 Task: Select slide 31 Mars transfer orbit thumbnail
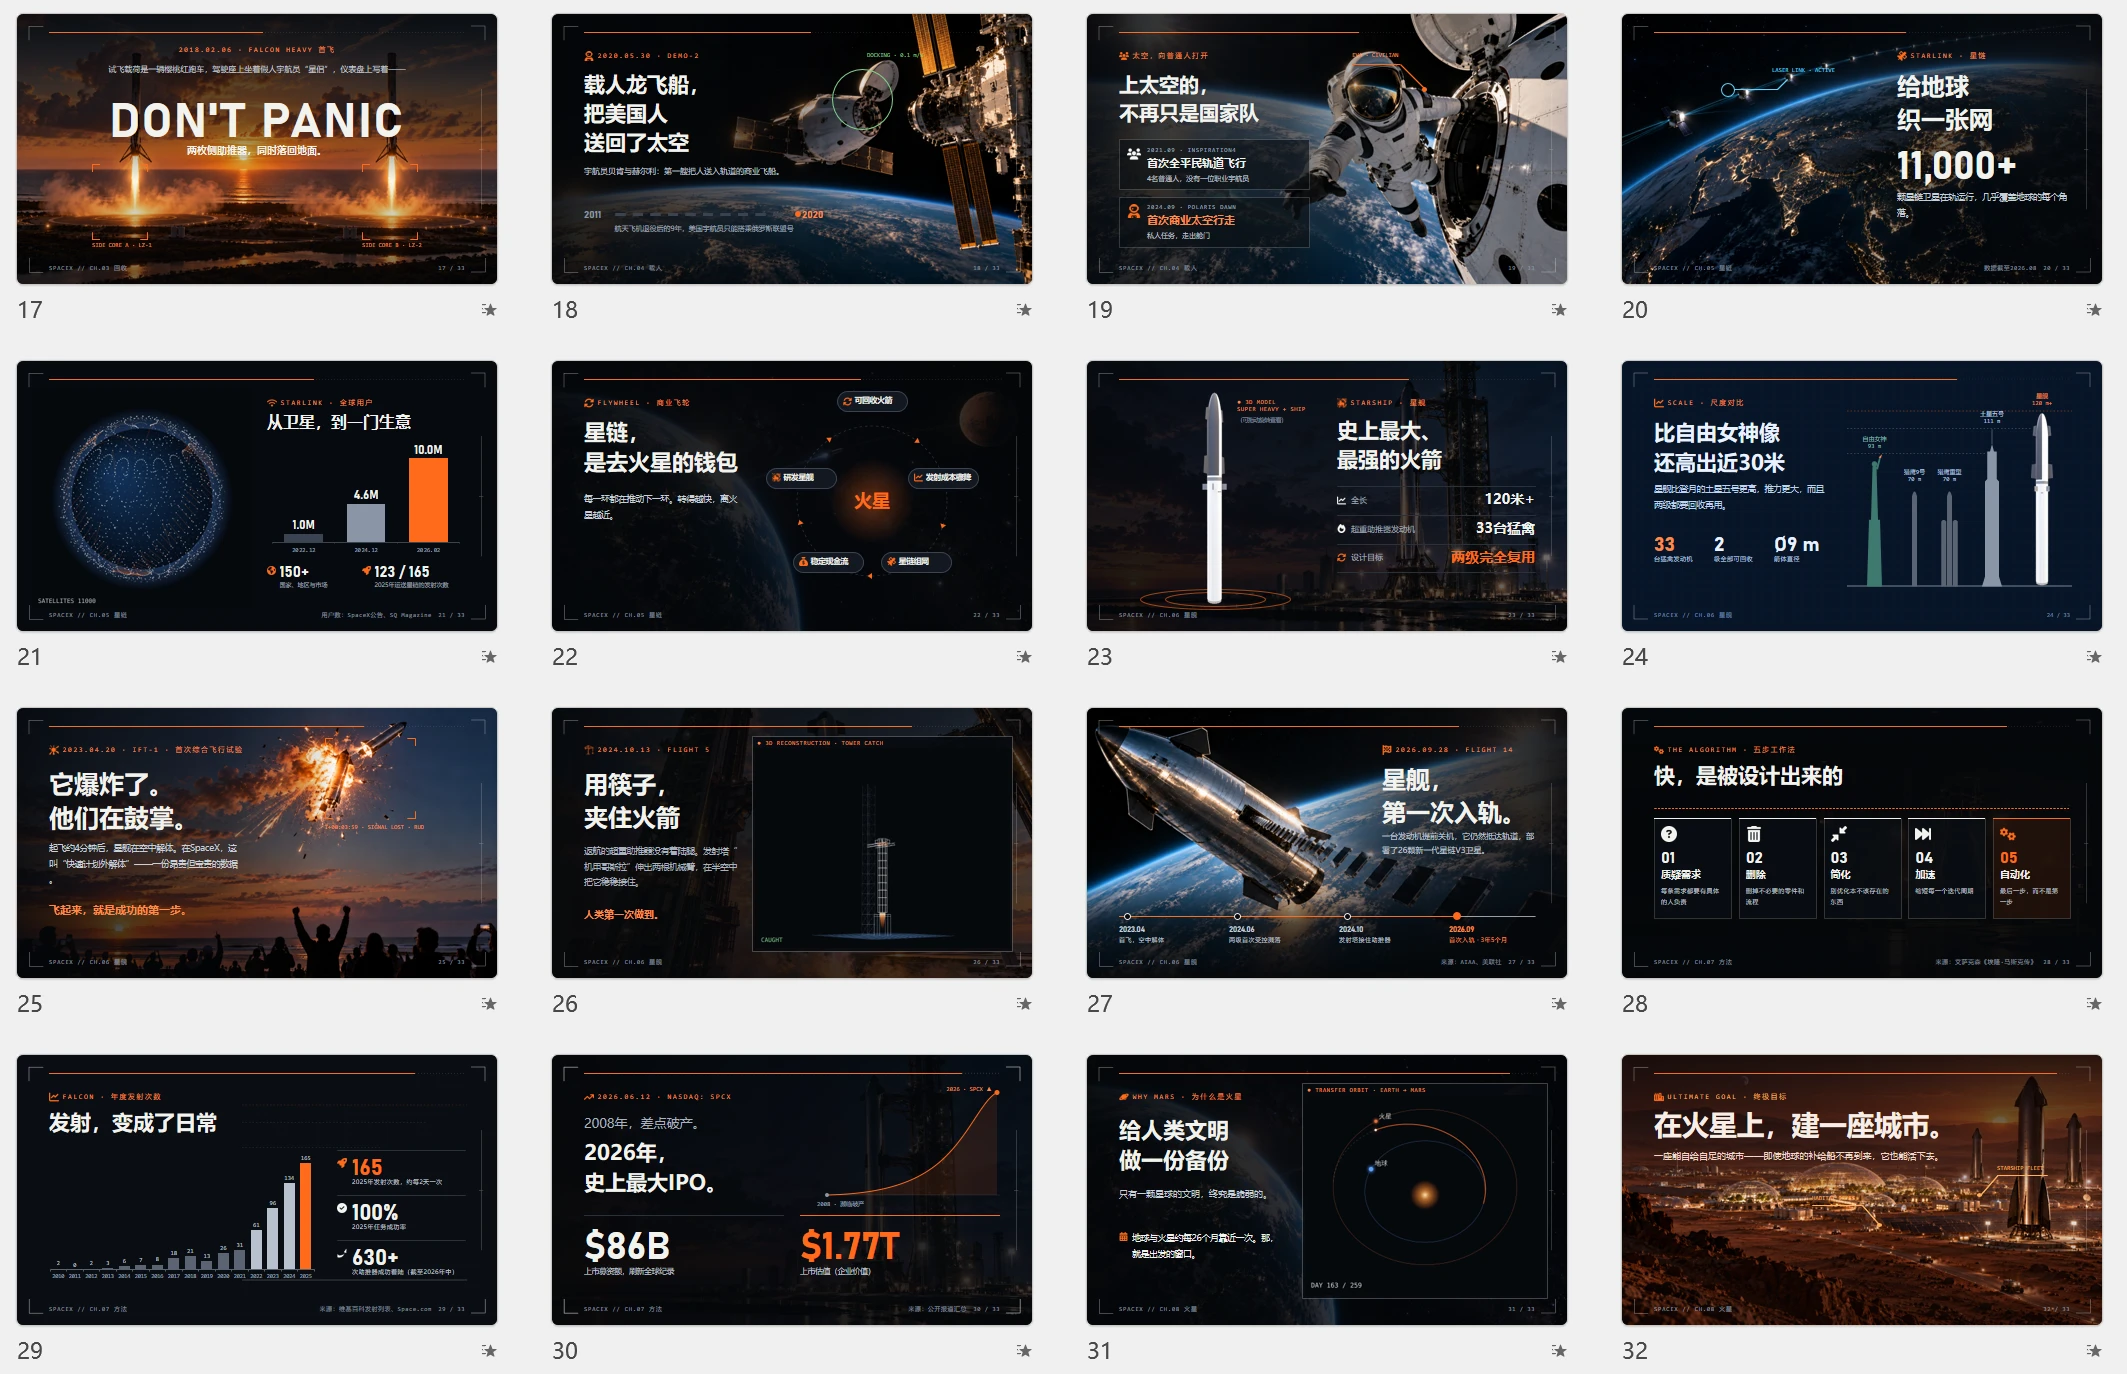[x=1327, y=1190]
